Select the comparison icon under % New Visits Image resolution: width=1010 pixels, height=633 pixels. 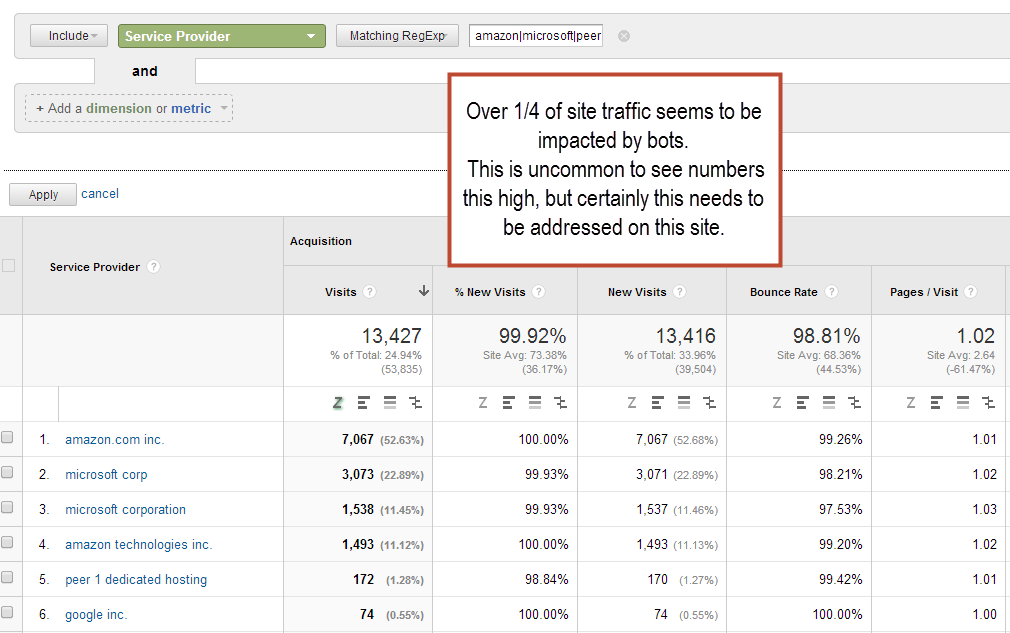[560, 403]
